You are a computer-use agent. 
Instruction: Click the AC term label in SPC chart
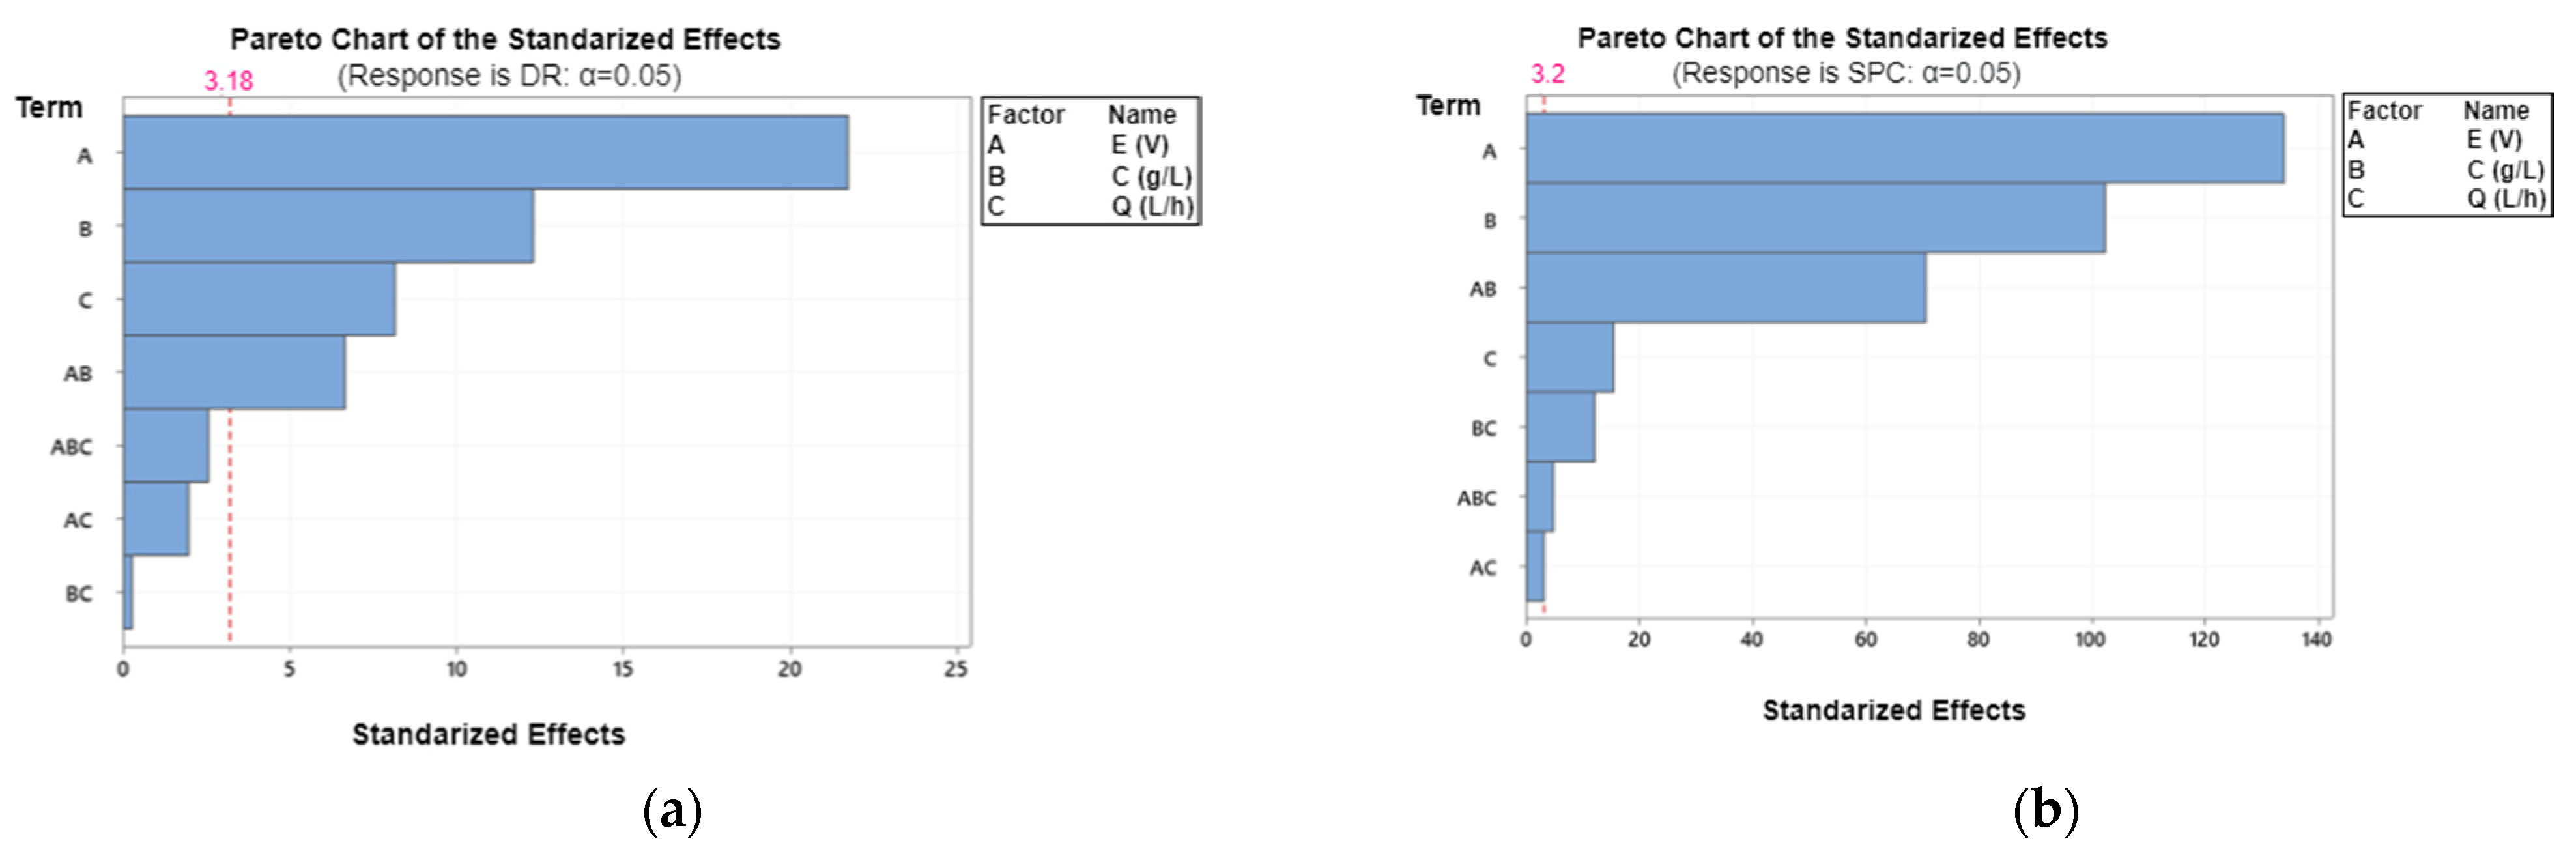click(x=1482, y=568)
